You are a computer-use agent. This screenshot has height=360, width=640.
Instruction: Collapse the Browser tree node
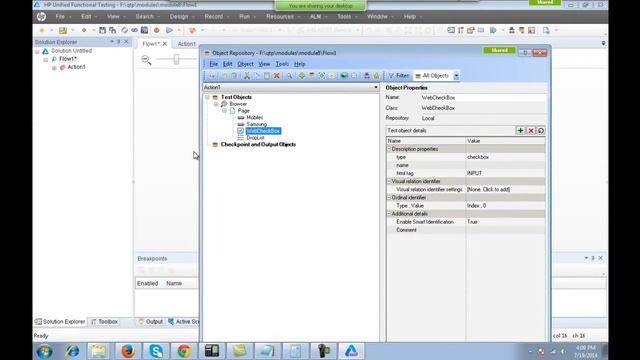pos(216,104)
